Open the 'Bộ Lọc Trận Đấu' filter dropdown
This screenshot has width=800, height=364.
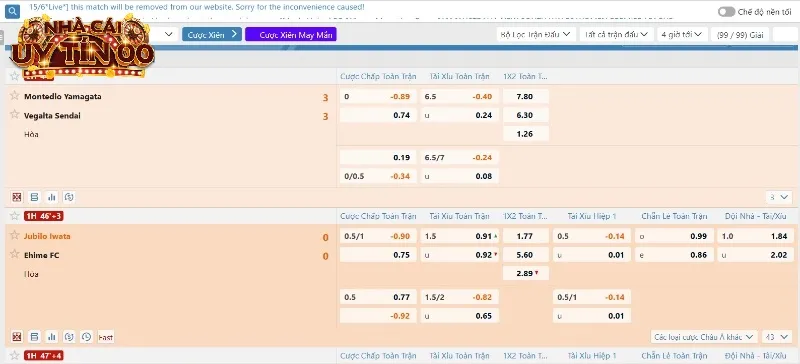coord(536,34)
